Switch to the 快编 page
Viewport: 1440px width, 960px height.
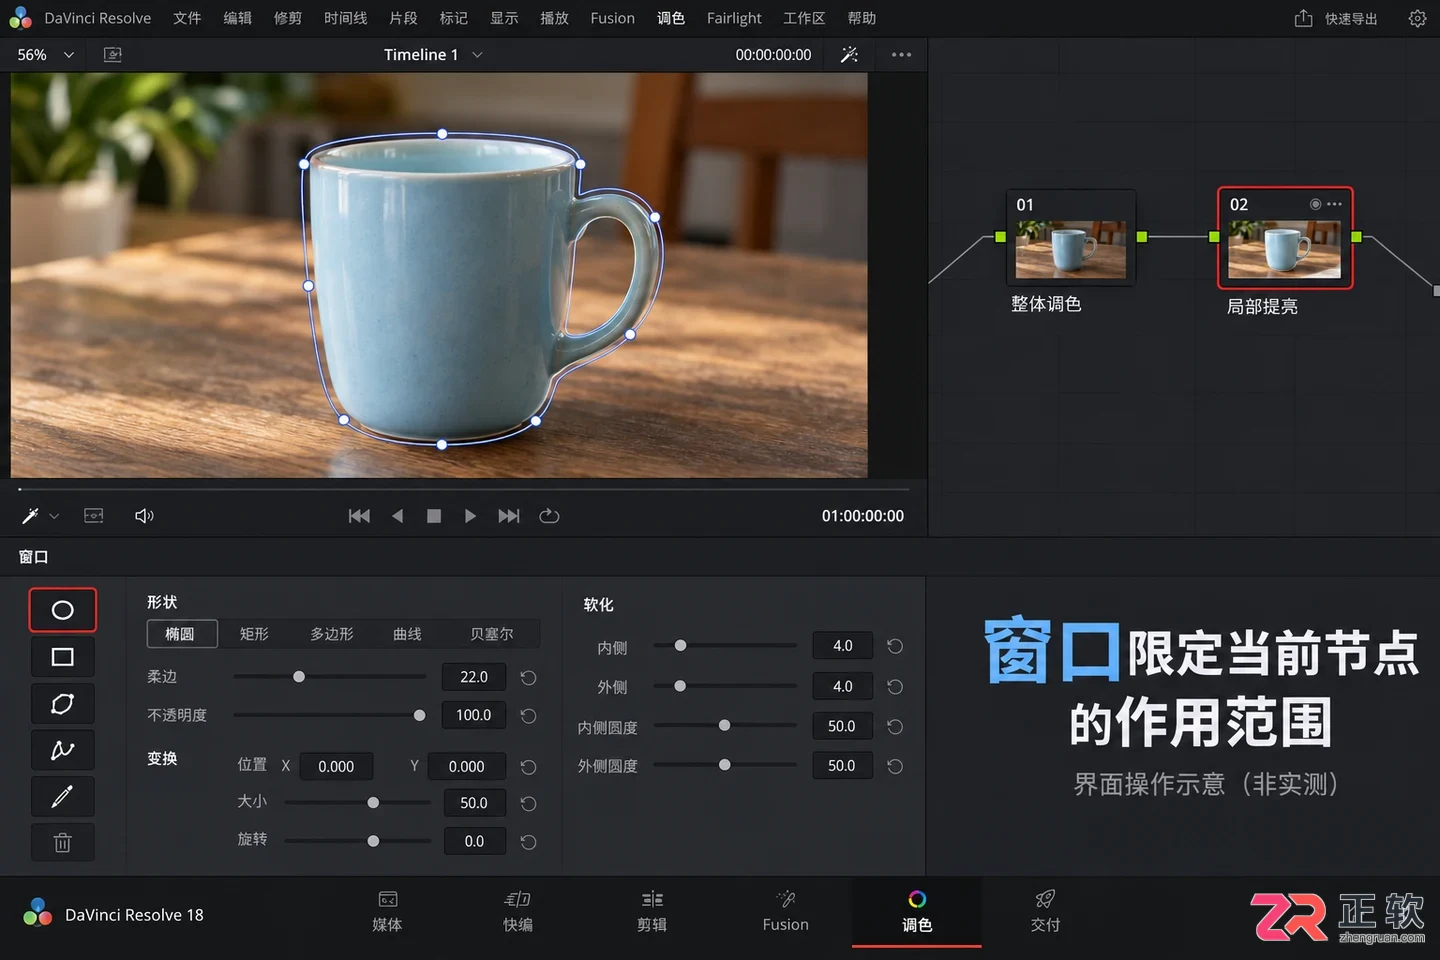pos(518,911)
